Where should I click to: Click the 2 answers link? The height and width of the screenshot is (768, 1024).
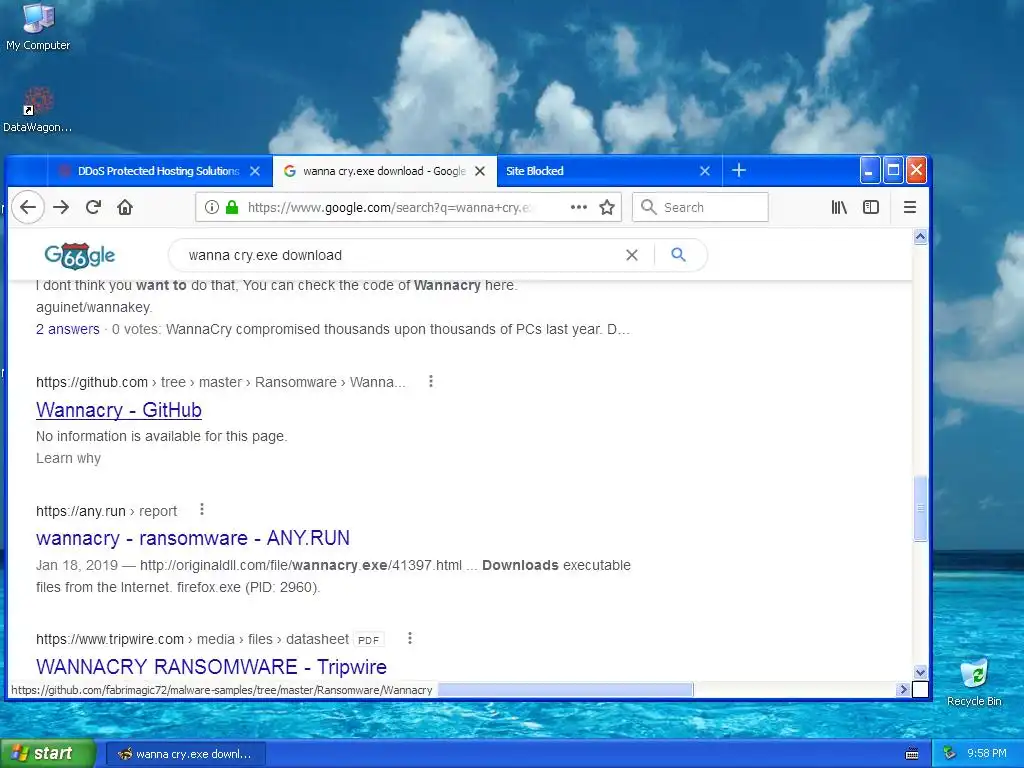coord(68,329)
